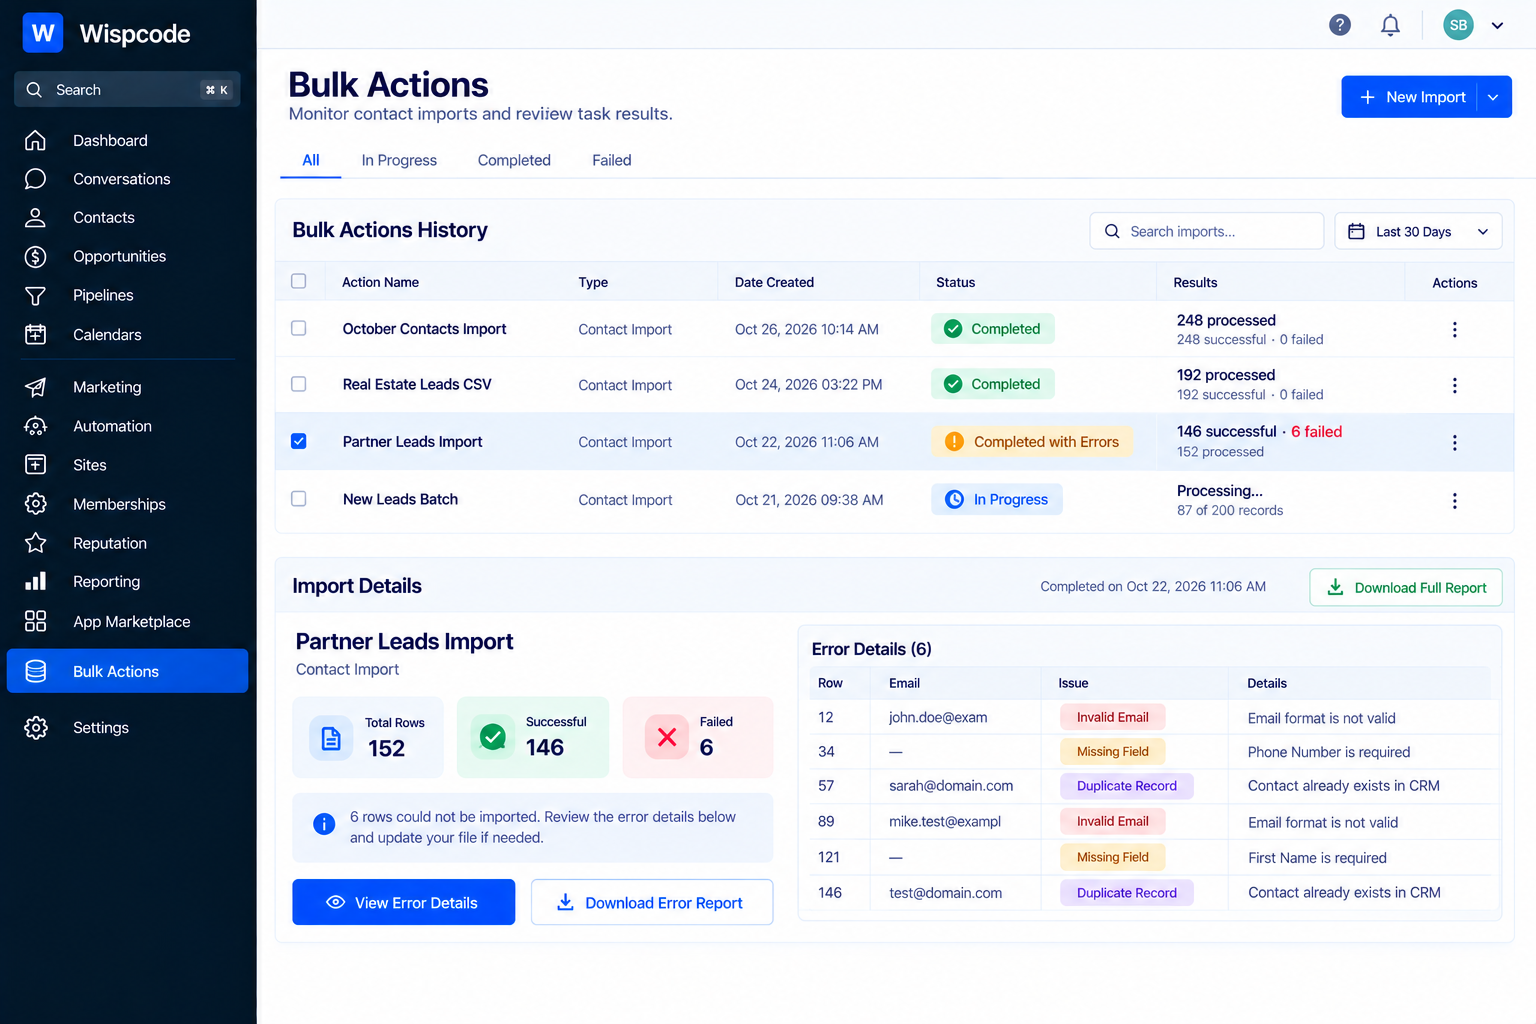The height and width of the screenshot is (1024, 1536).
Task: Click the In Progress status badge
Action: pyautogui.click(x=996, y=499)
